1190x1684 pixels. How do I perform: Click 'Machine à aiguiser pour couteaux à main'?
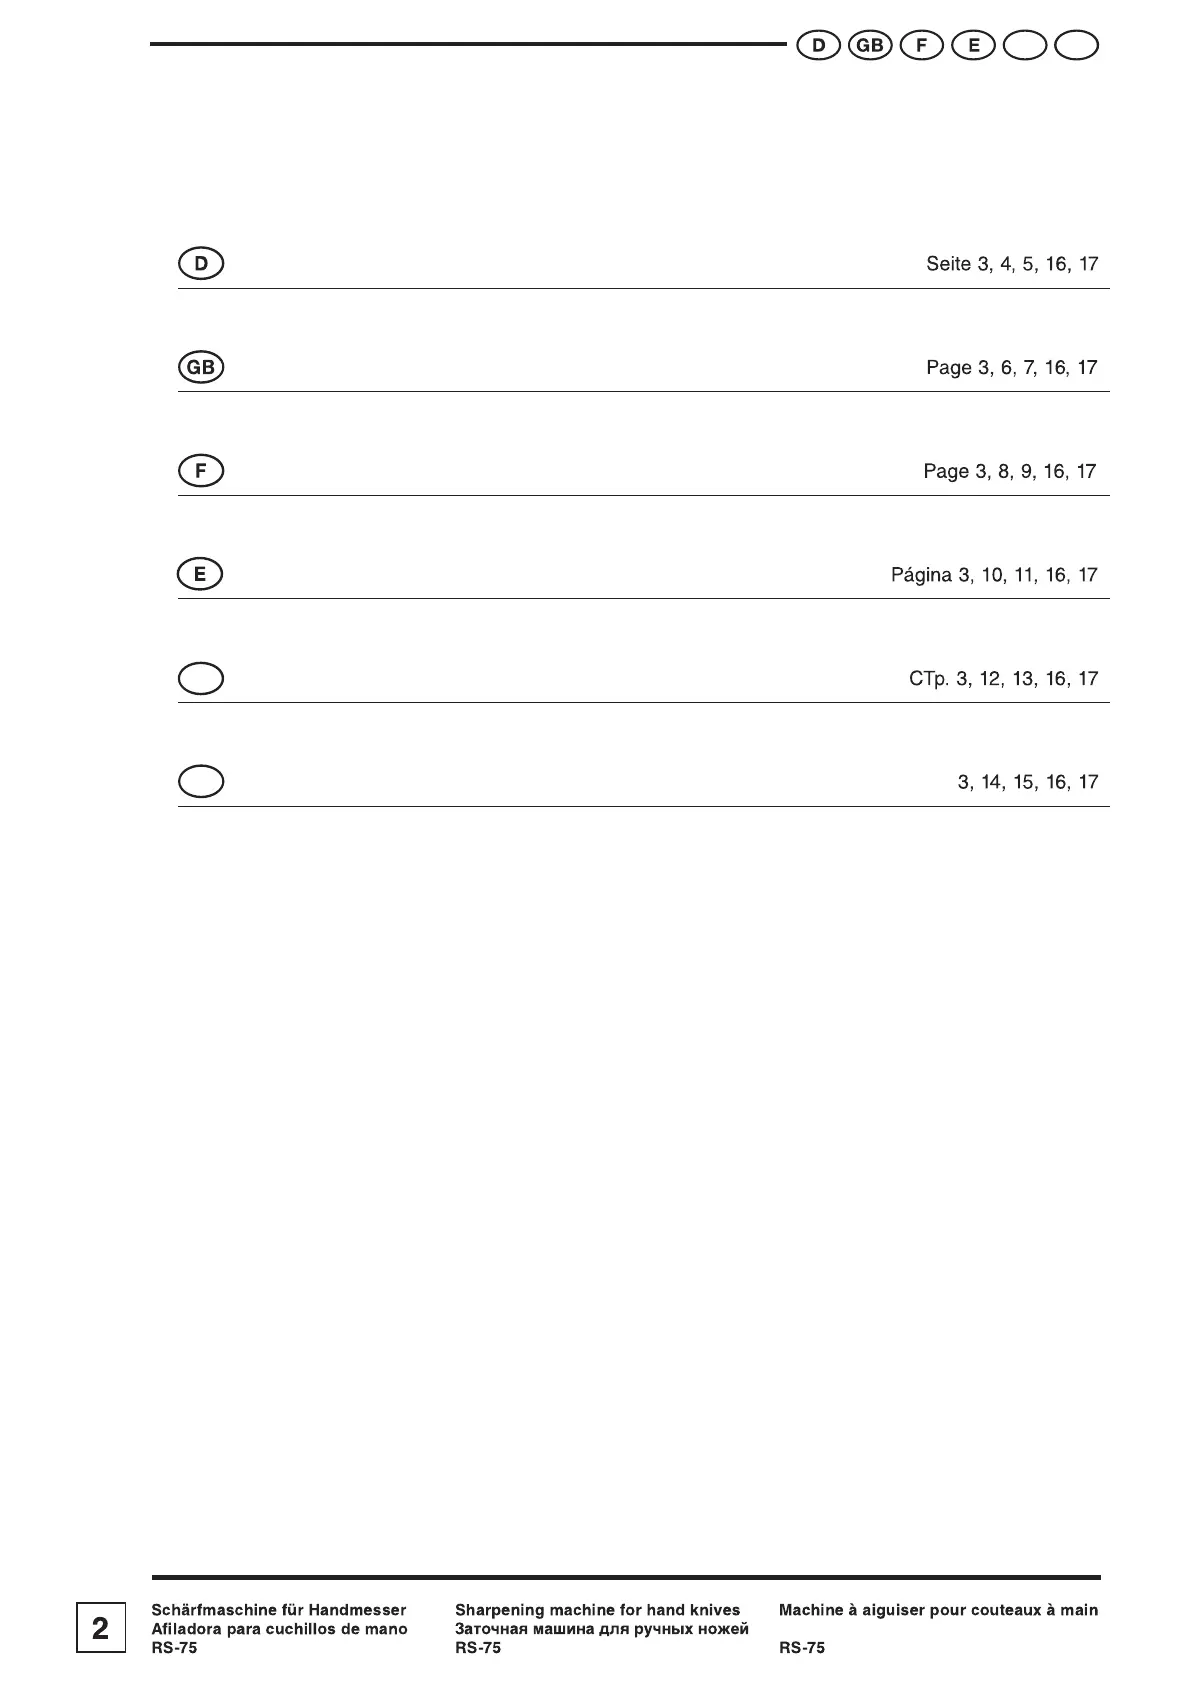[x=938, y=1610]
